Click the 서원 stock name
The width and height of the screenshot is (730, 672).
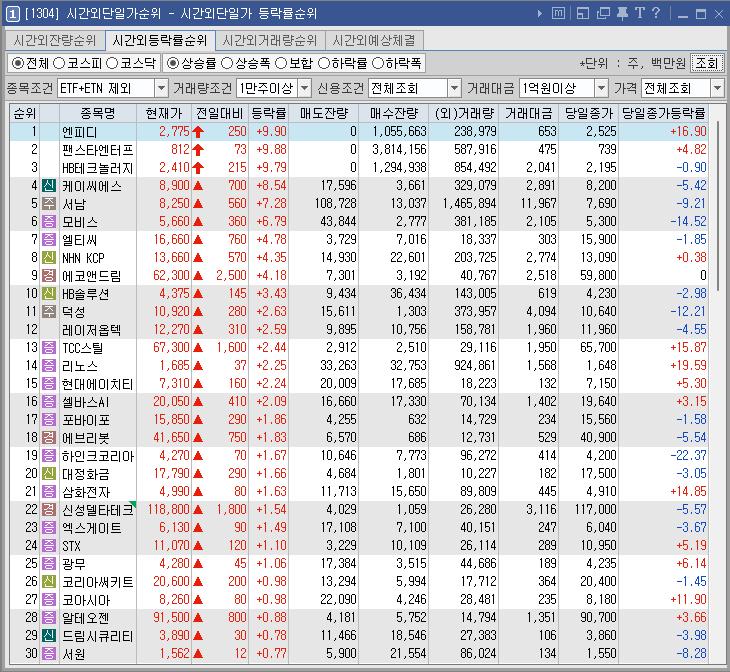(x=74, y=654)
